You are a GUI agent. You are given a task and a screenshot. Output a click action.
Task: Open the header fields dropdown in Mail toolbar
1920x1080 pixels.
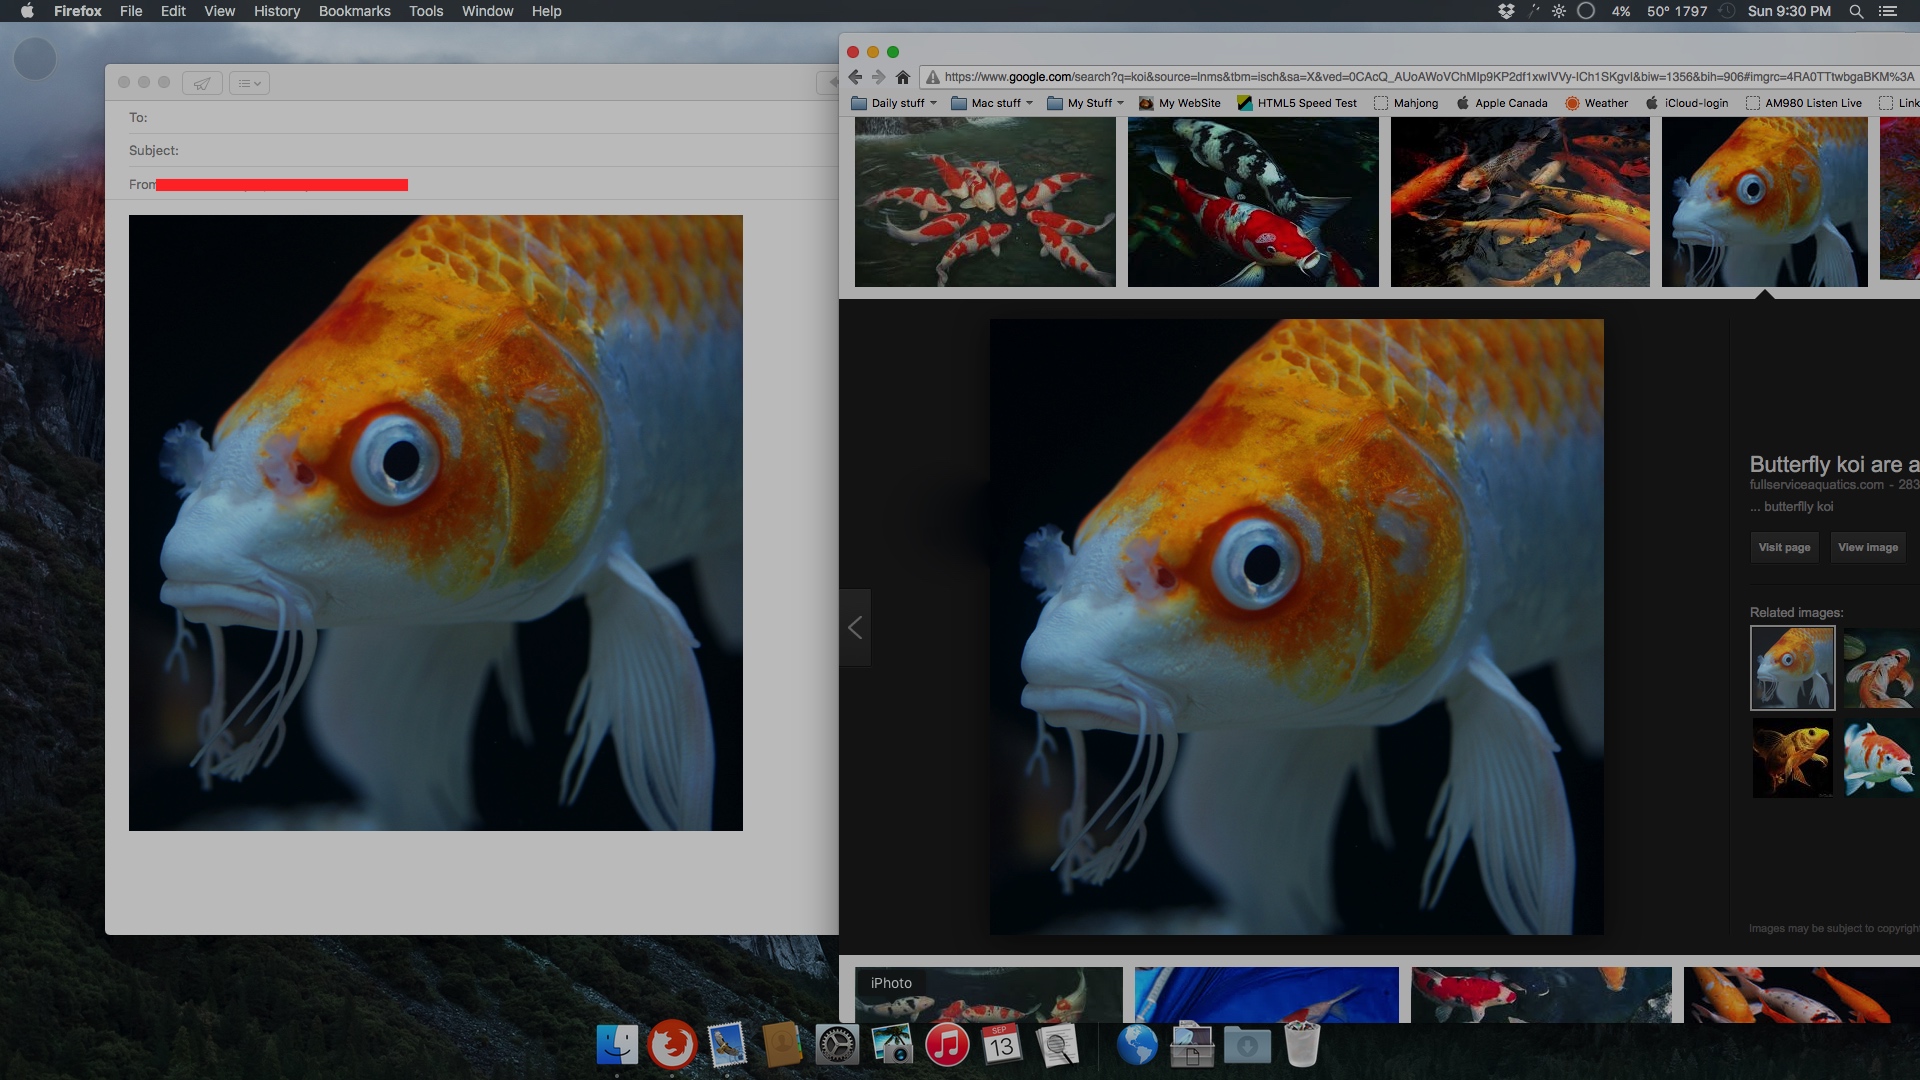click(249, 83)
